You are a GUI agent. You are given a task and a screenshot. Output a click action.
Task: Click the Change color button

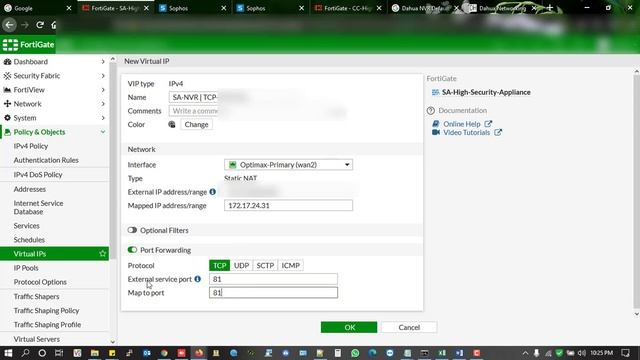pos(196,124)
